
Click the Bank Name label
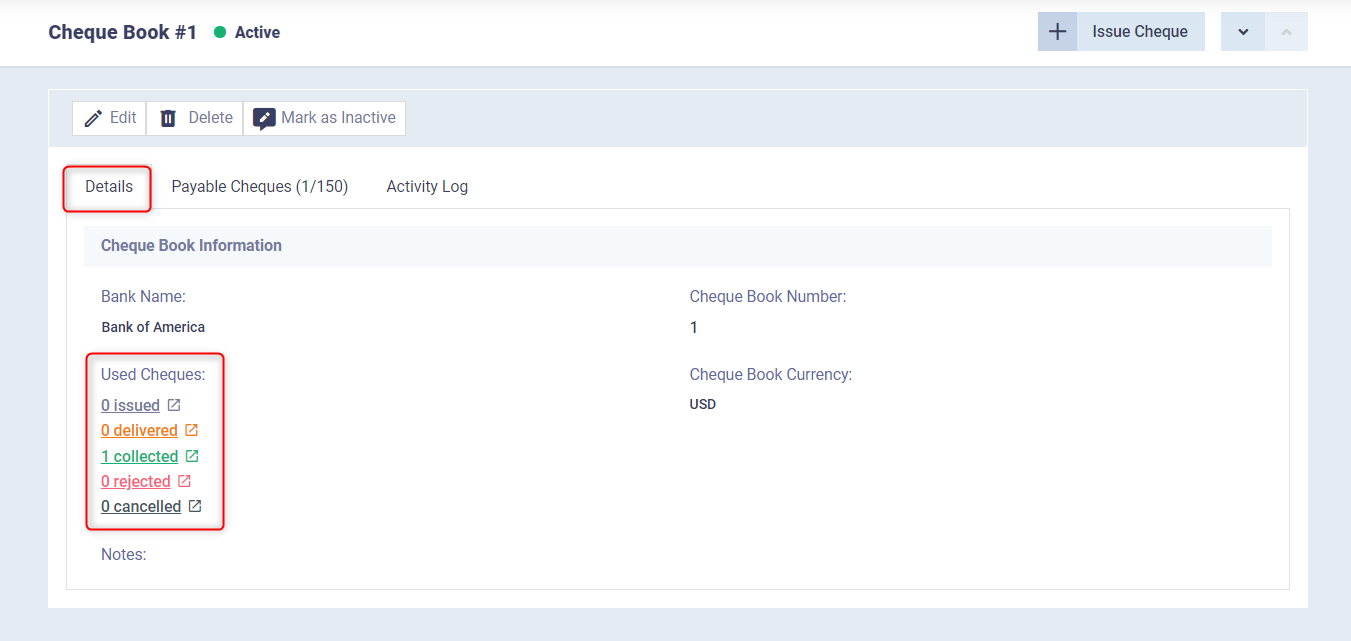[x=143, y=297]
